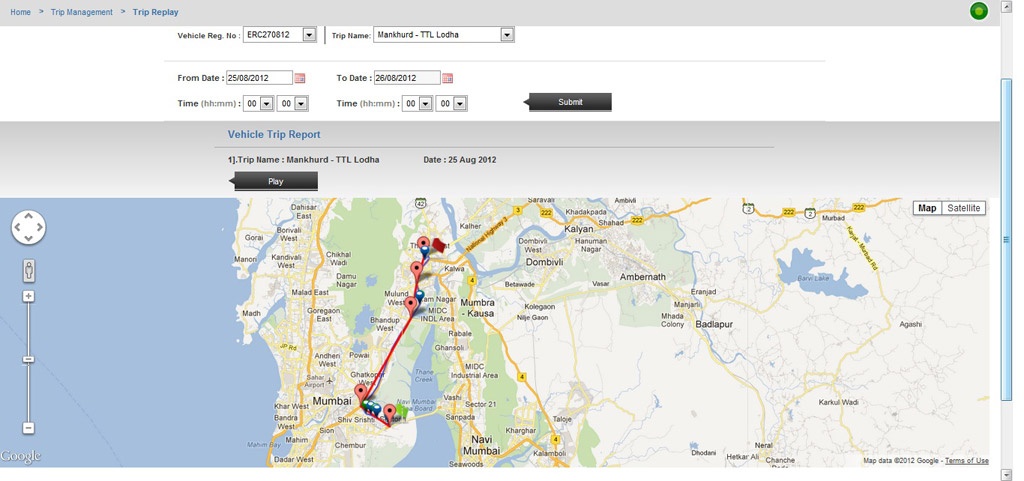Open the From time hour dropdown
This screenshot has height=481, width=1024.
coord(266,103)
